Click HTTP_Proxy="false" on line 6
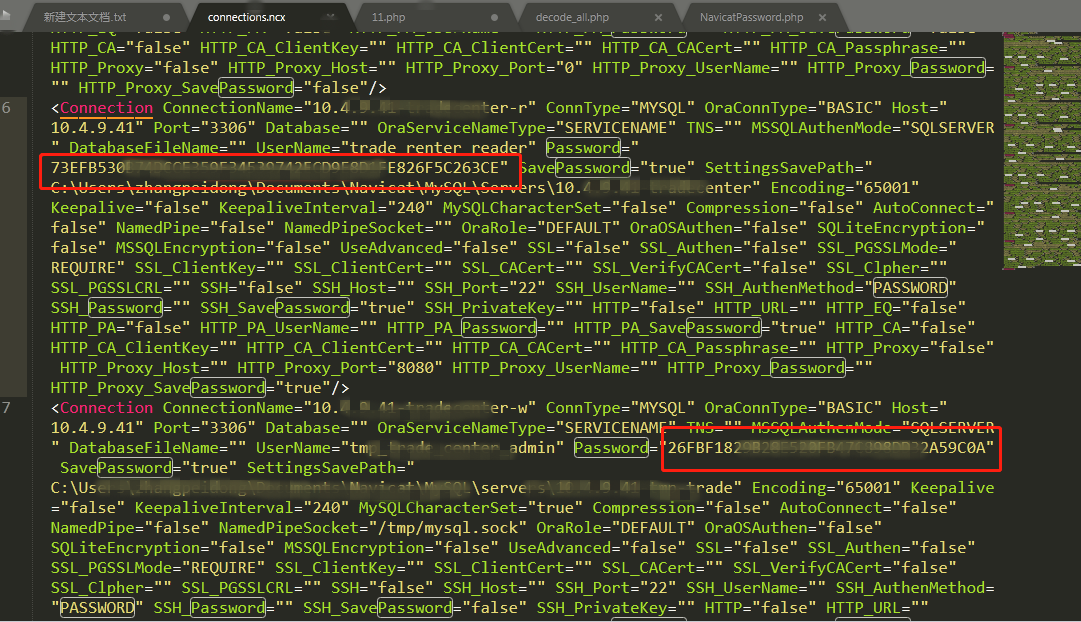The height and width of the screenshot is (622, 1081). point(910,348)
